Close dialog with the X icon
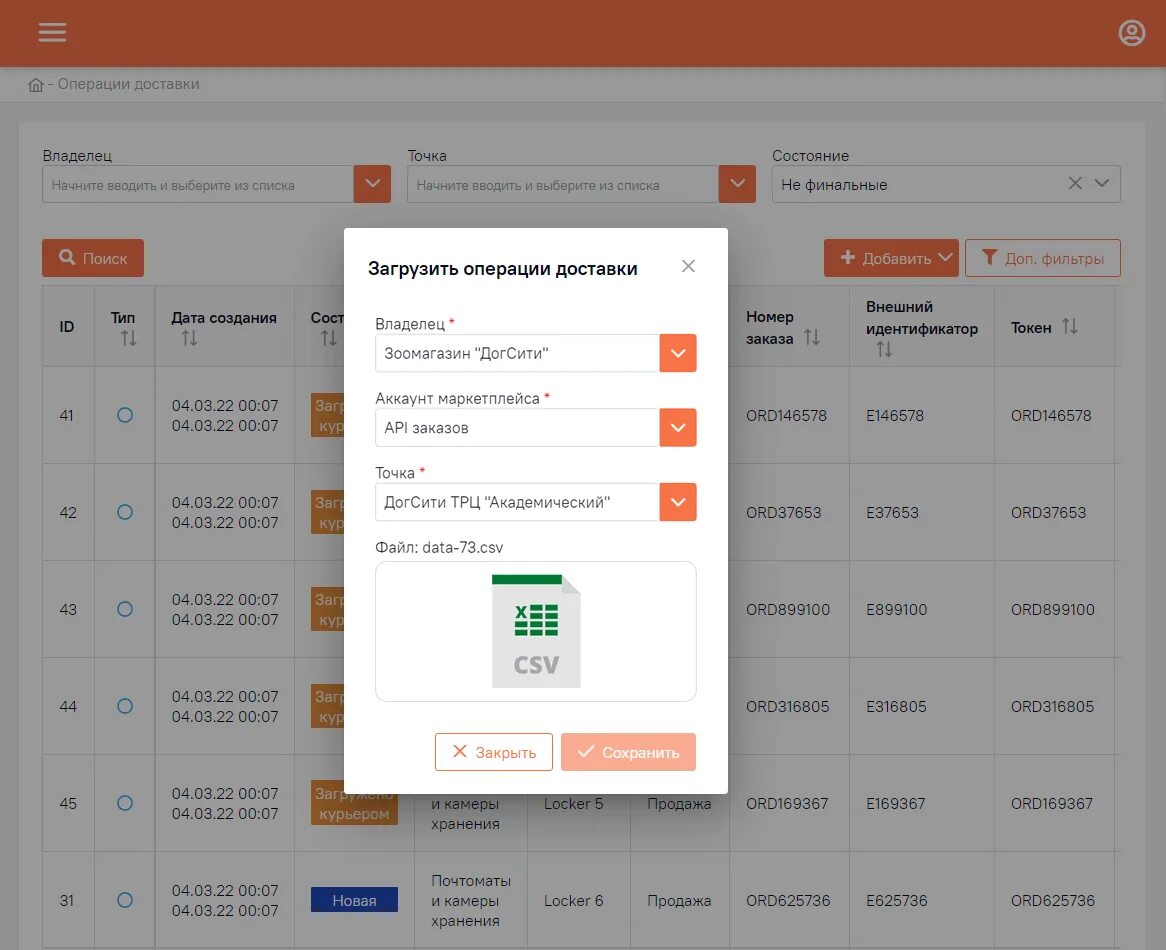Viewport: 1166px width, 950px height. click(x=688, y=266)
